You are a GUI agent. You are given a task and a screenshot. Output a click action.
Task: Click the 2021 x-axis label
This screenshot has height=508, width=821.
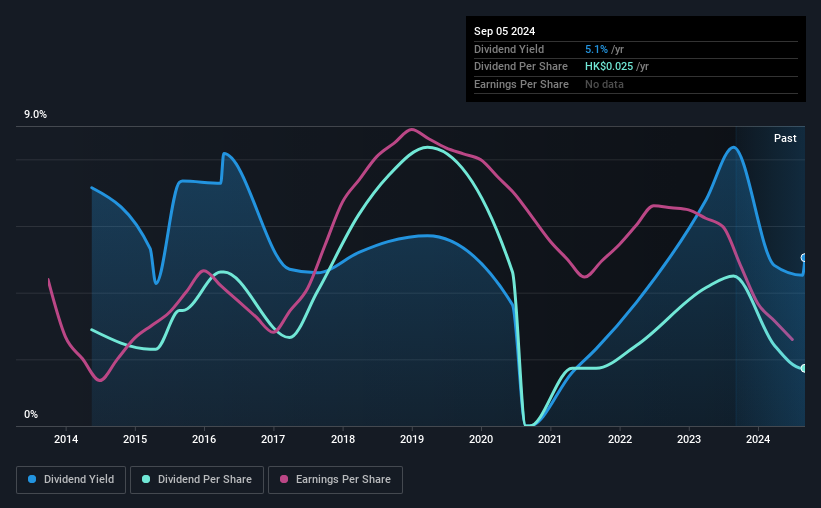click(x=550, y=439)
